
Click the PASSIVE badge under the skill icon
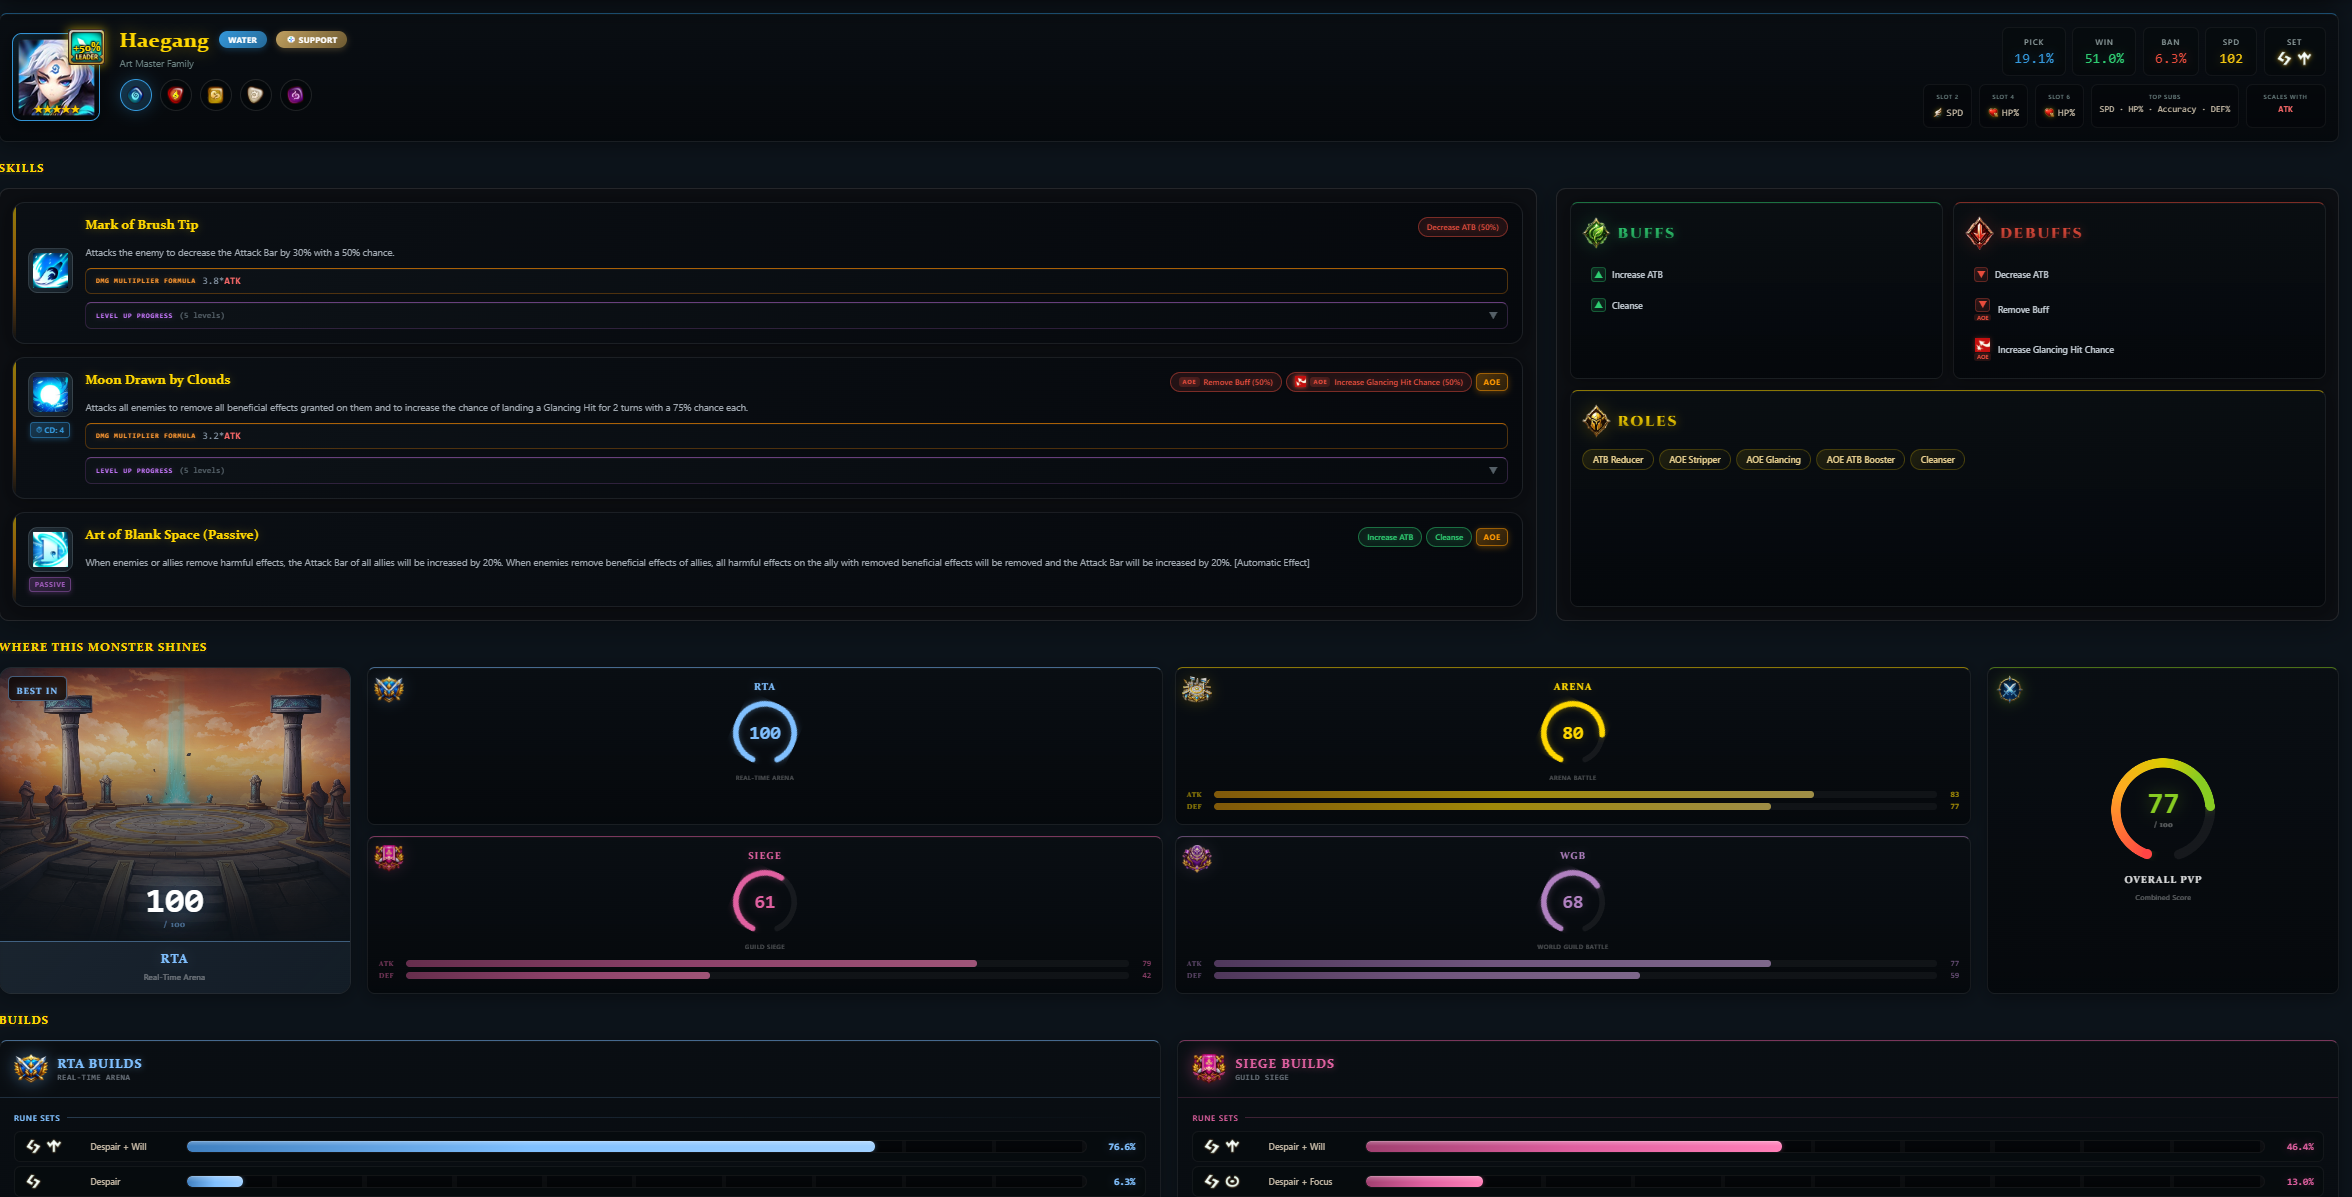50,585
